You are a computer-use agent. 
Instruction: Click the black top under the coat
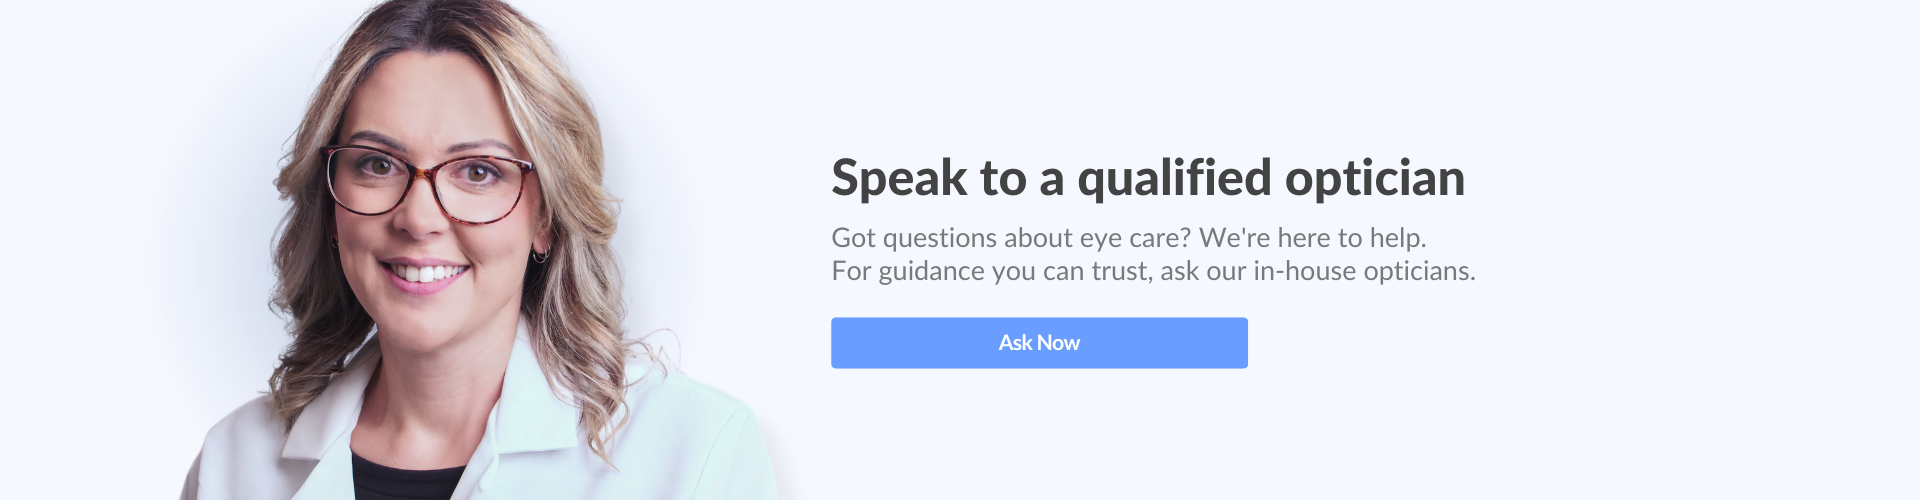pyautogui.click(x=405, y=478)
